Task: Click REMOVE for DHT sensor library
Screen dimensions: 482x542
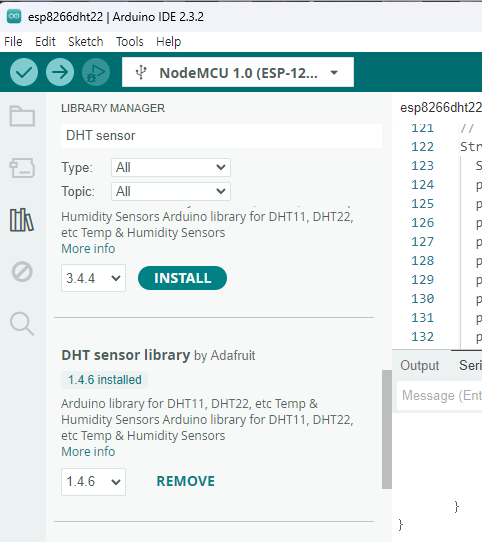Action: [x=186, y=481]
